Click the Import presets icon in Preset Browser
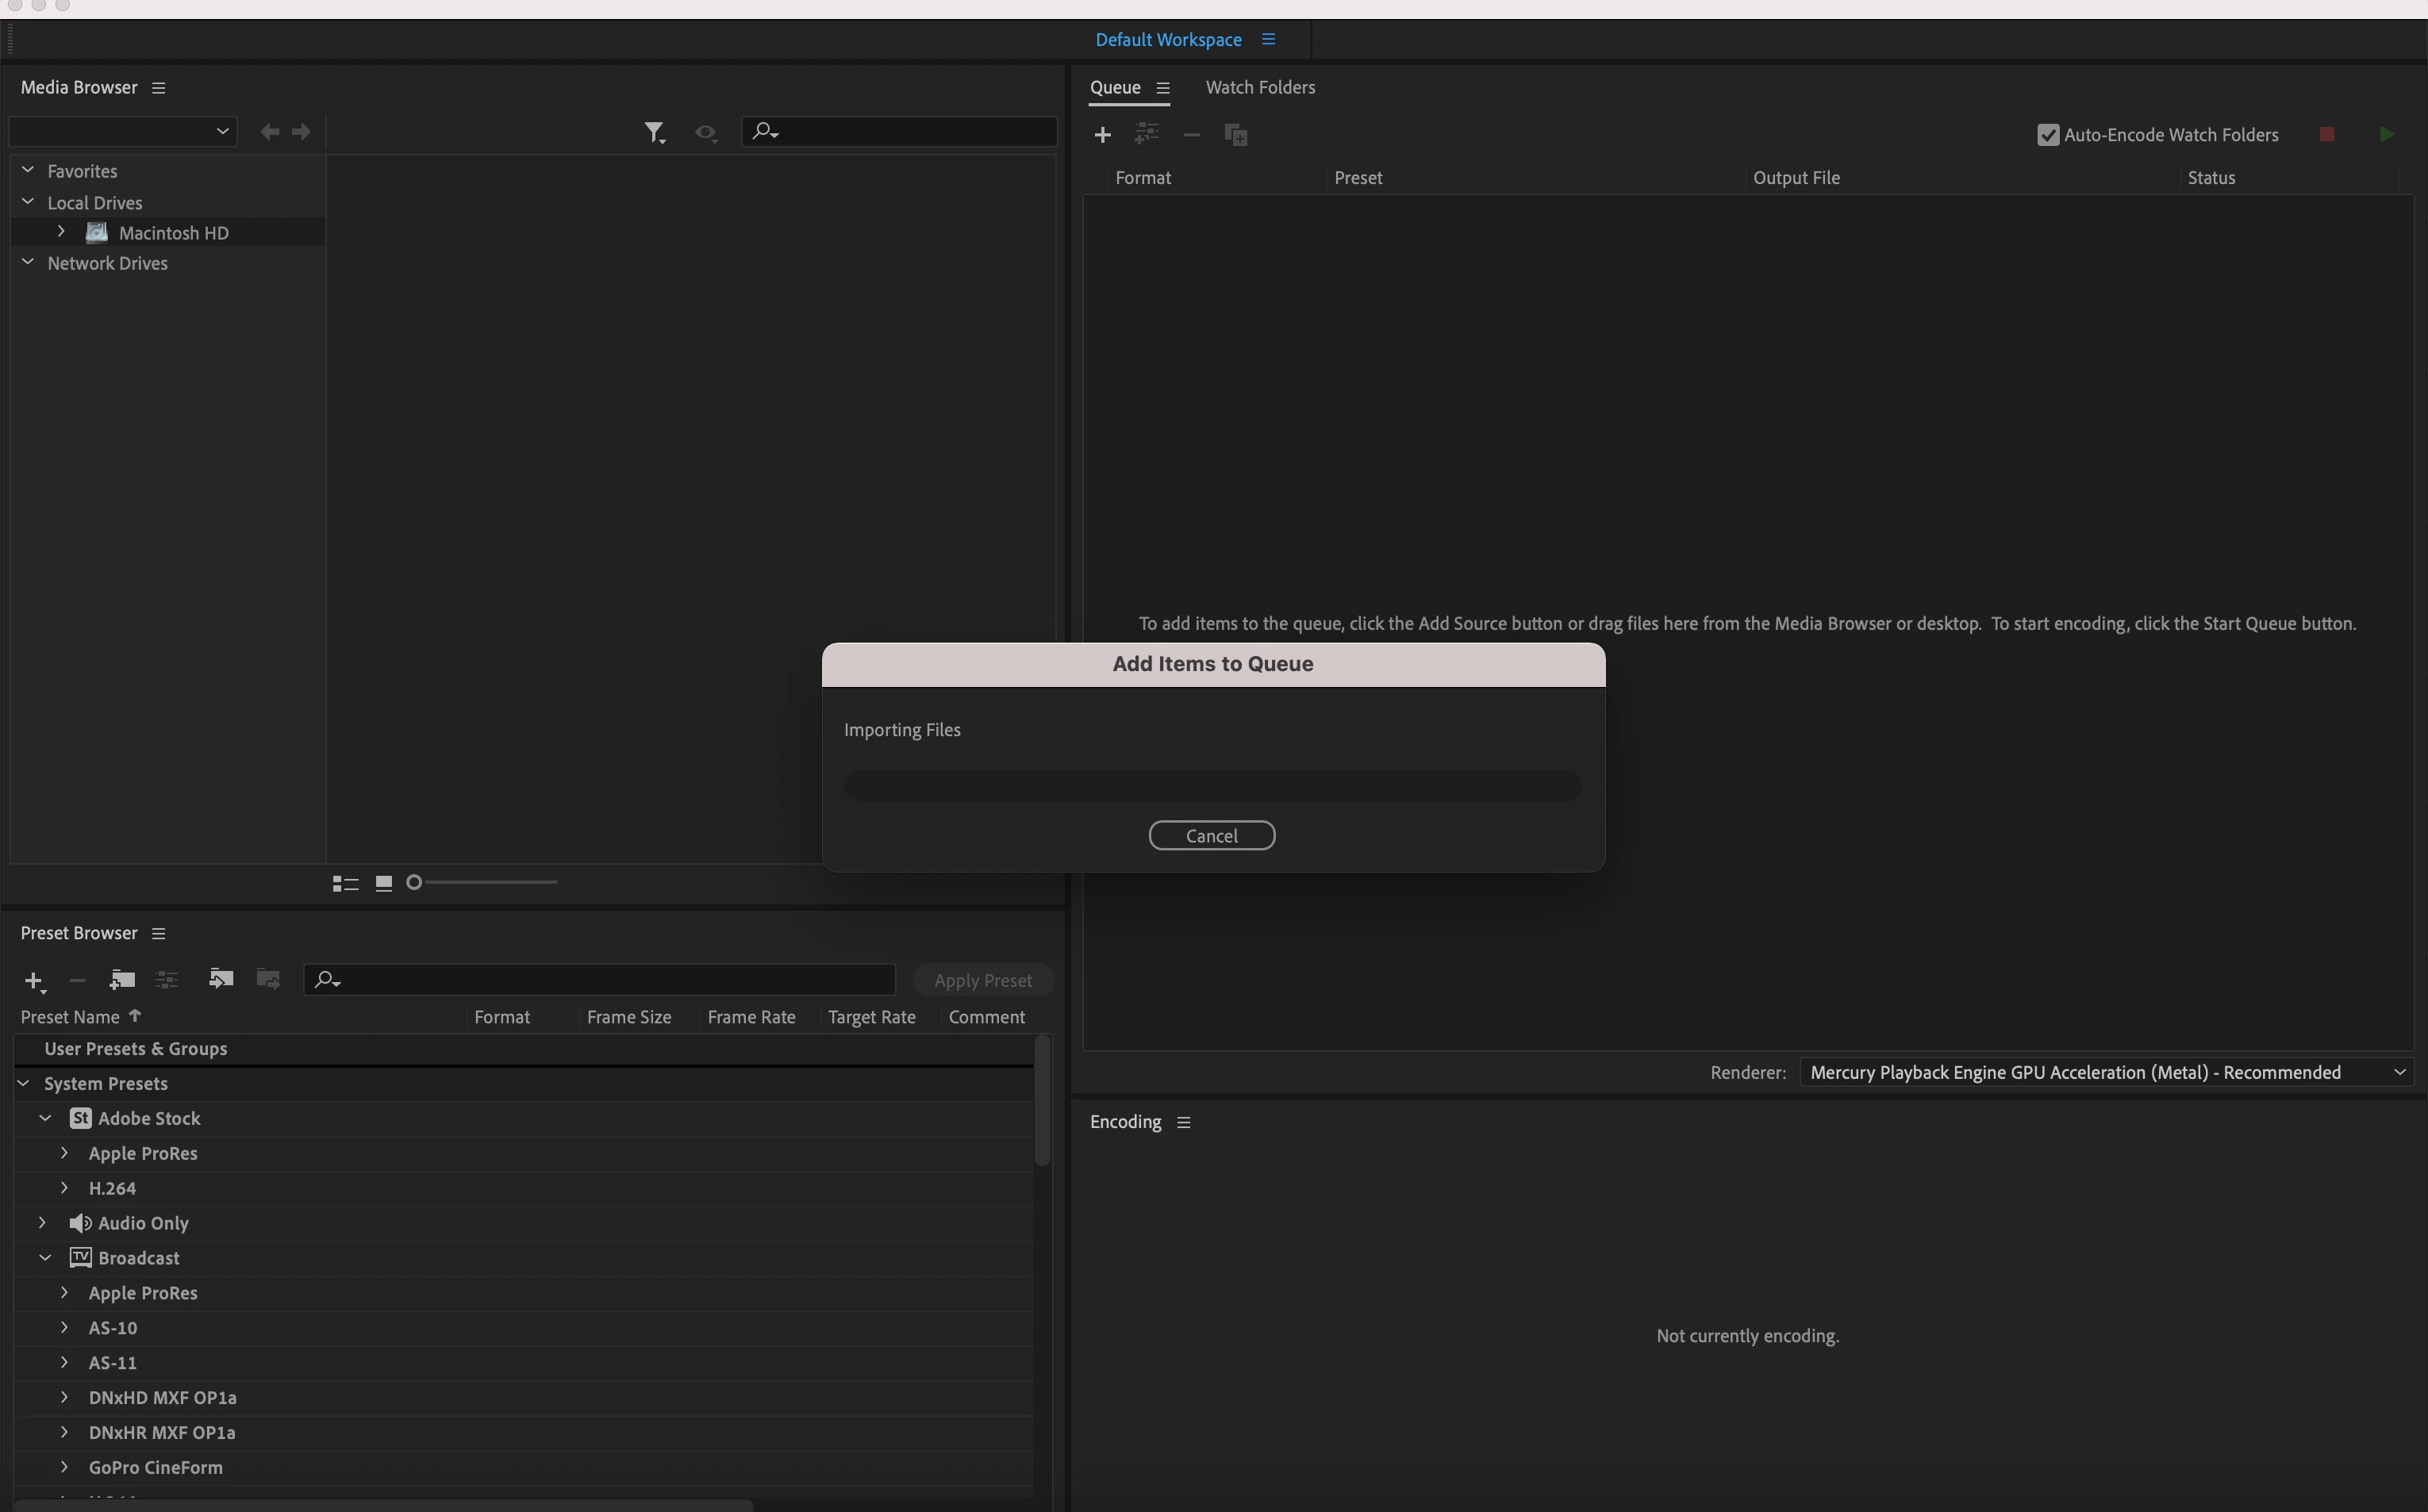The width and height of the screenshot is (2428, 1512). (220, 979)
